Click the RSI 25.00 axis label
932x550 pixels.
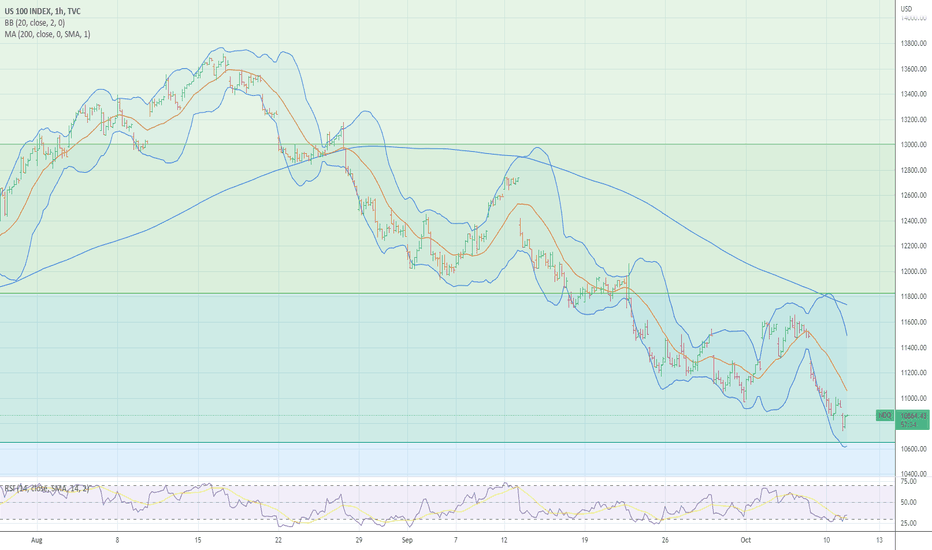tap(908, 523)
